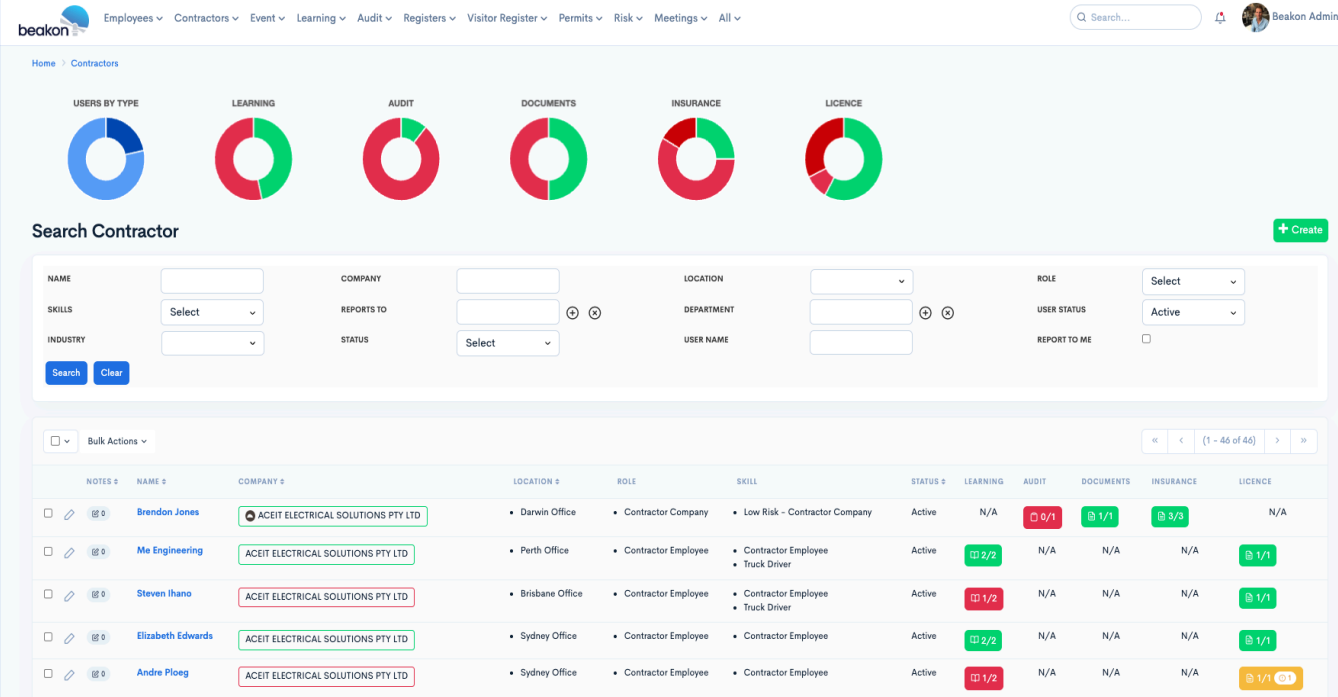
Task: Click Andre Ploeg's orange licence 1/1 badge
Action: (1270, 678)
